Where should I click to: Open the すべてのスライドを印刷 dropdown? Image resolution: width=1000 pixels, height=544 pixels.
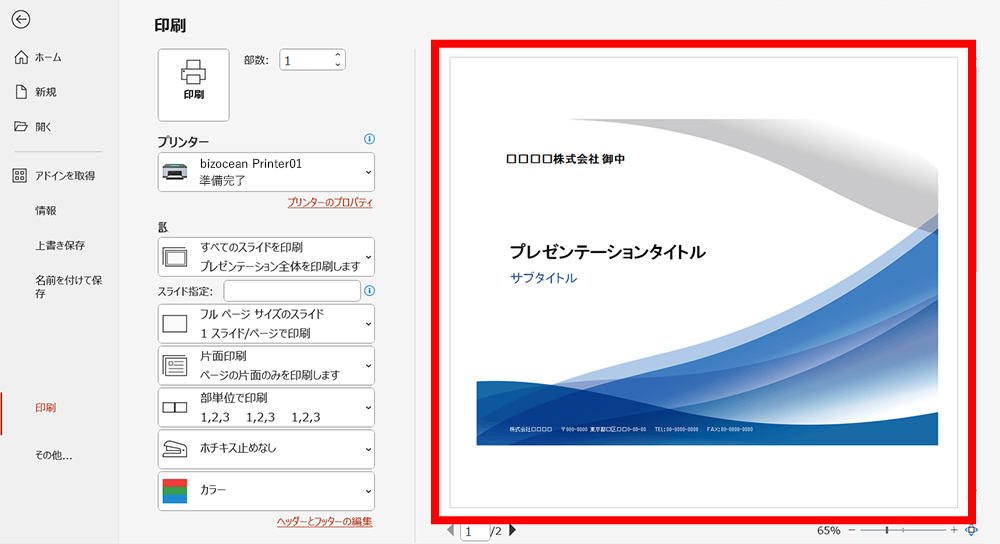[x=267, y=257]
